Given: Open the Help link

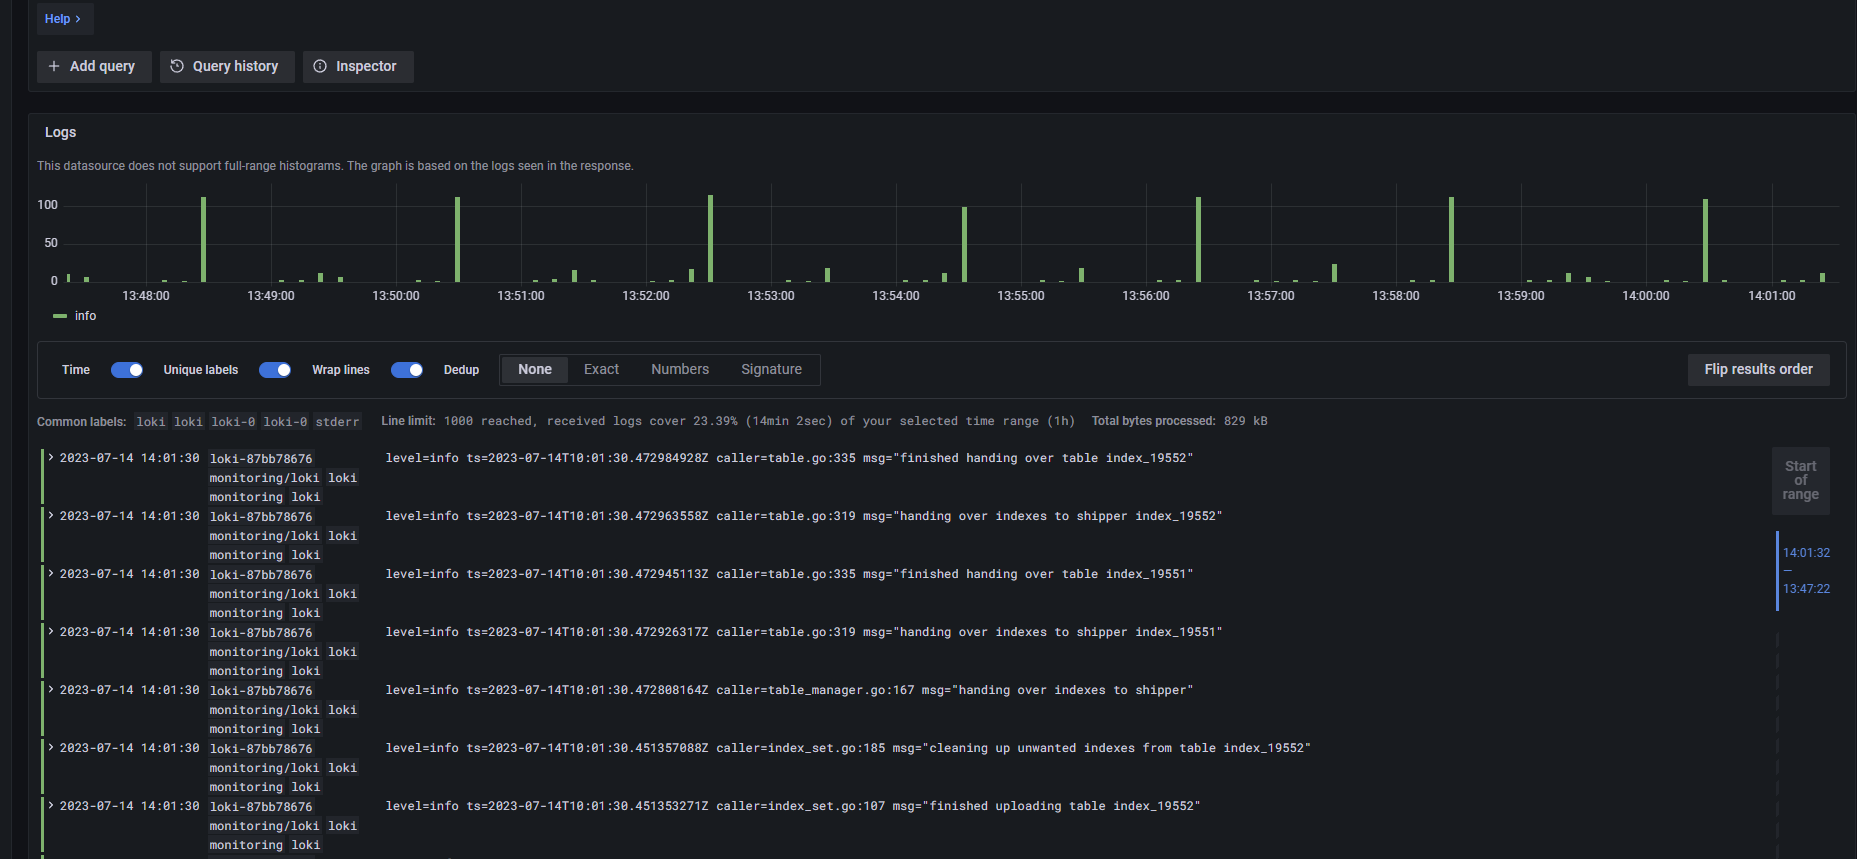Looking at the screenshot, I should (x=63, y=19).
